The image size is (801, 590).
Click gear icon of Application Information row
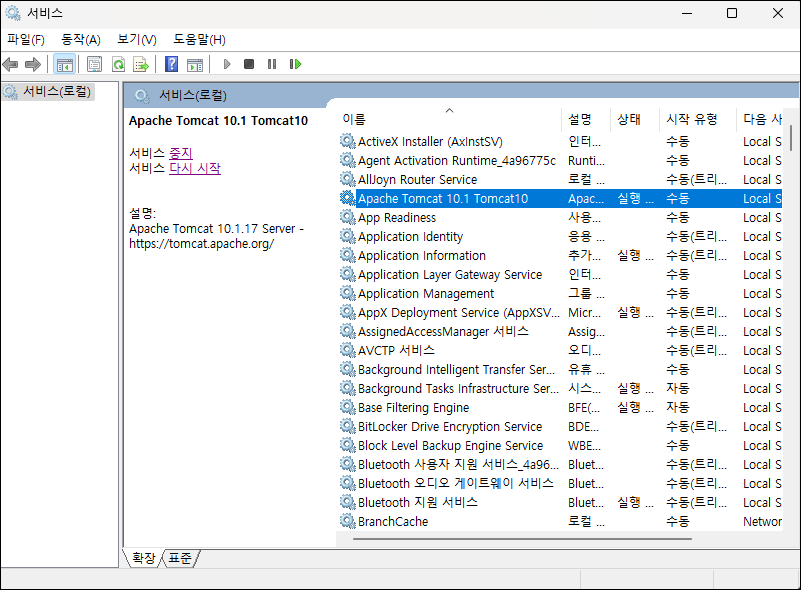click(x=348, y=255)
